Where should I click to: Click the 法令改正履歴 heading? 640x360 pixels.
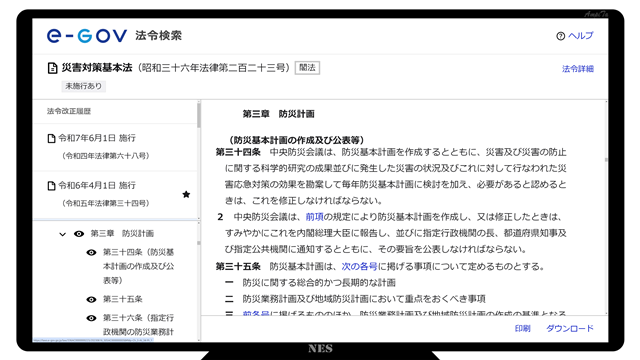[69, 111]
